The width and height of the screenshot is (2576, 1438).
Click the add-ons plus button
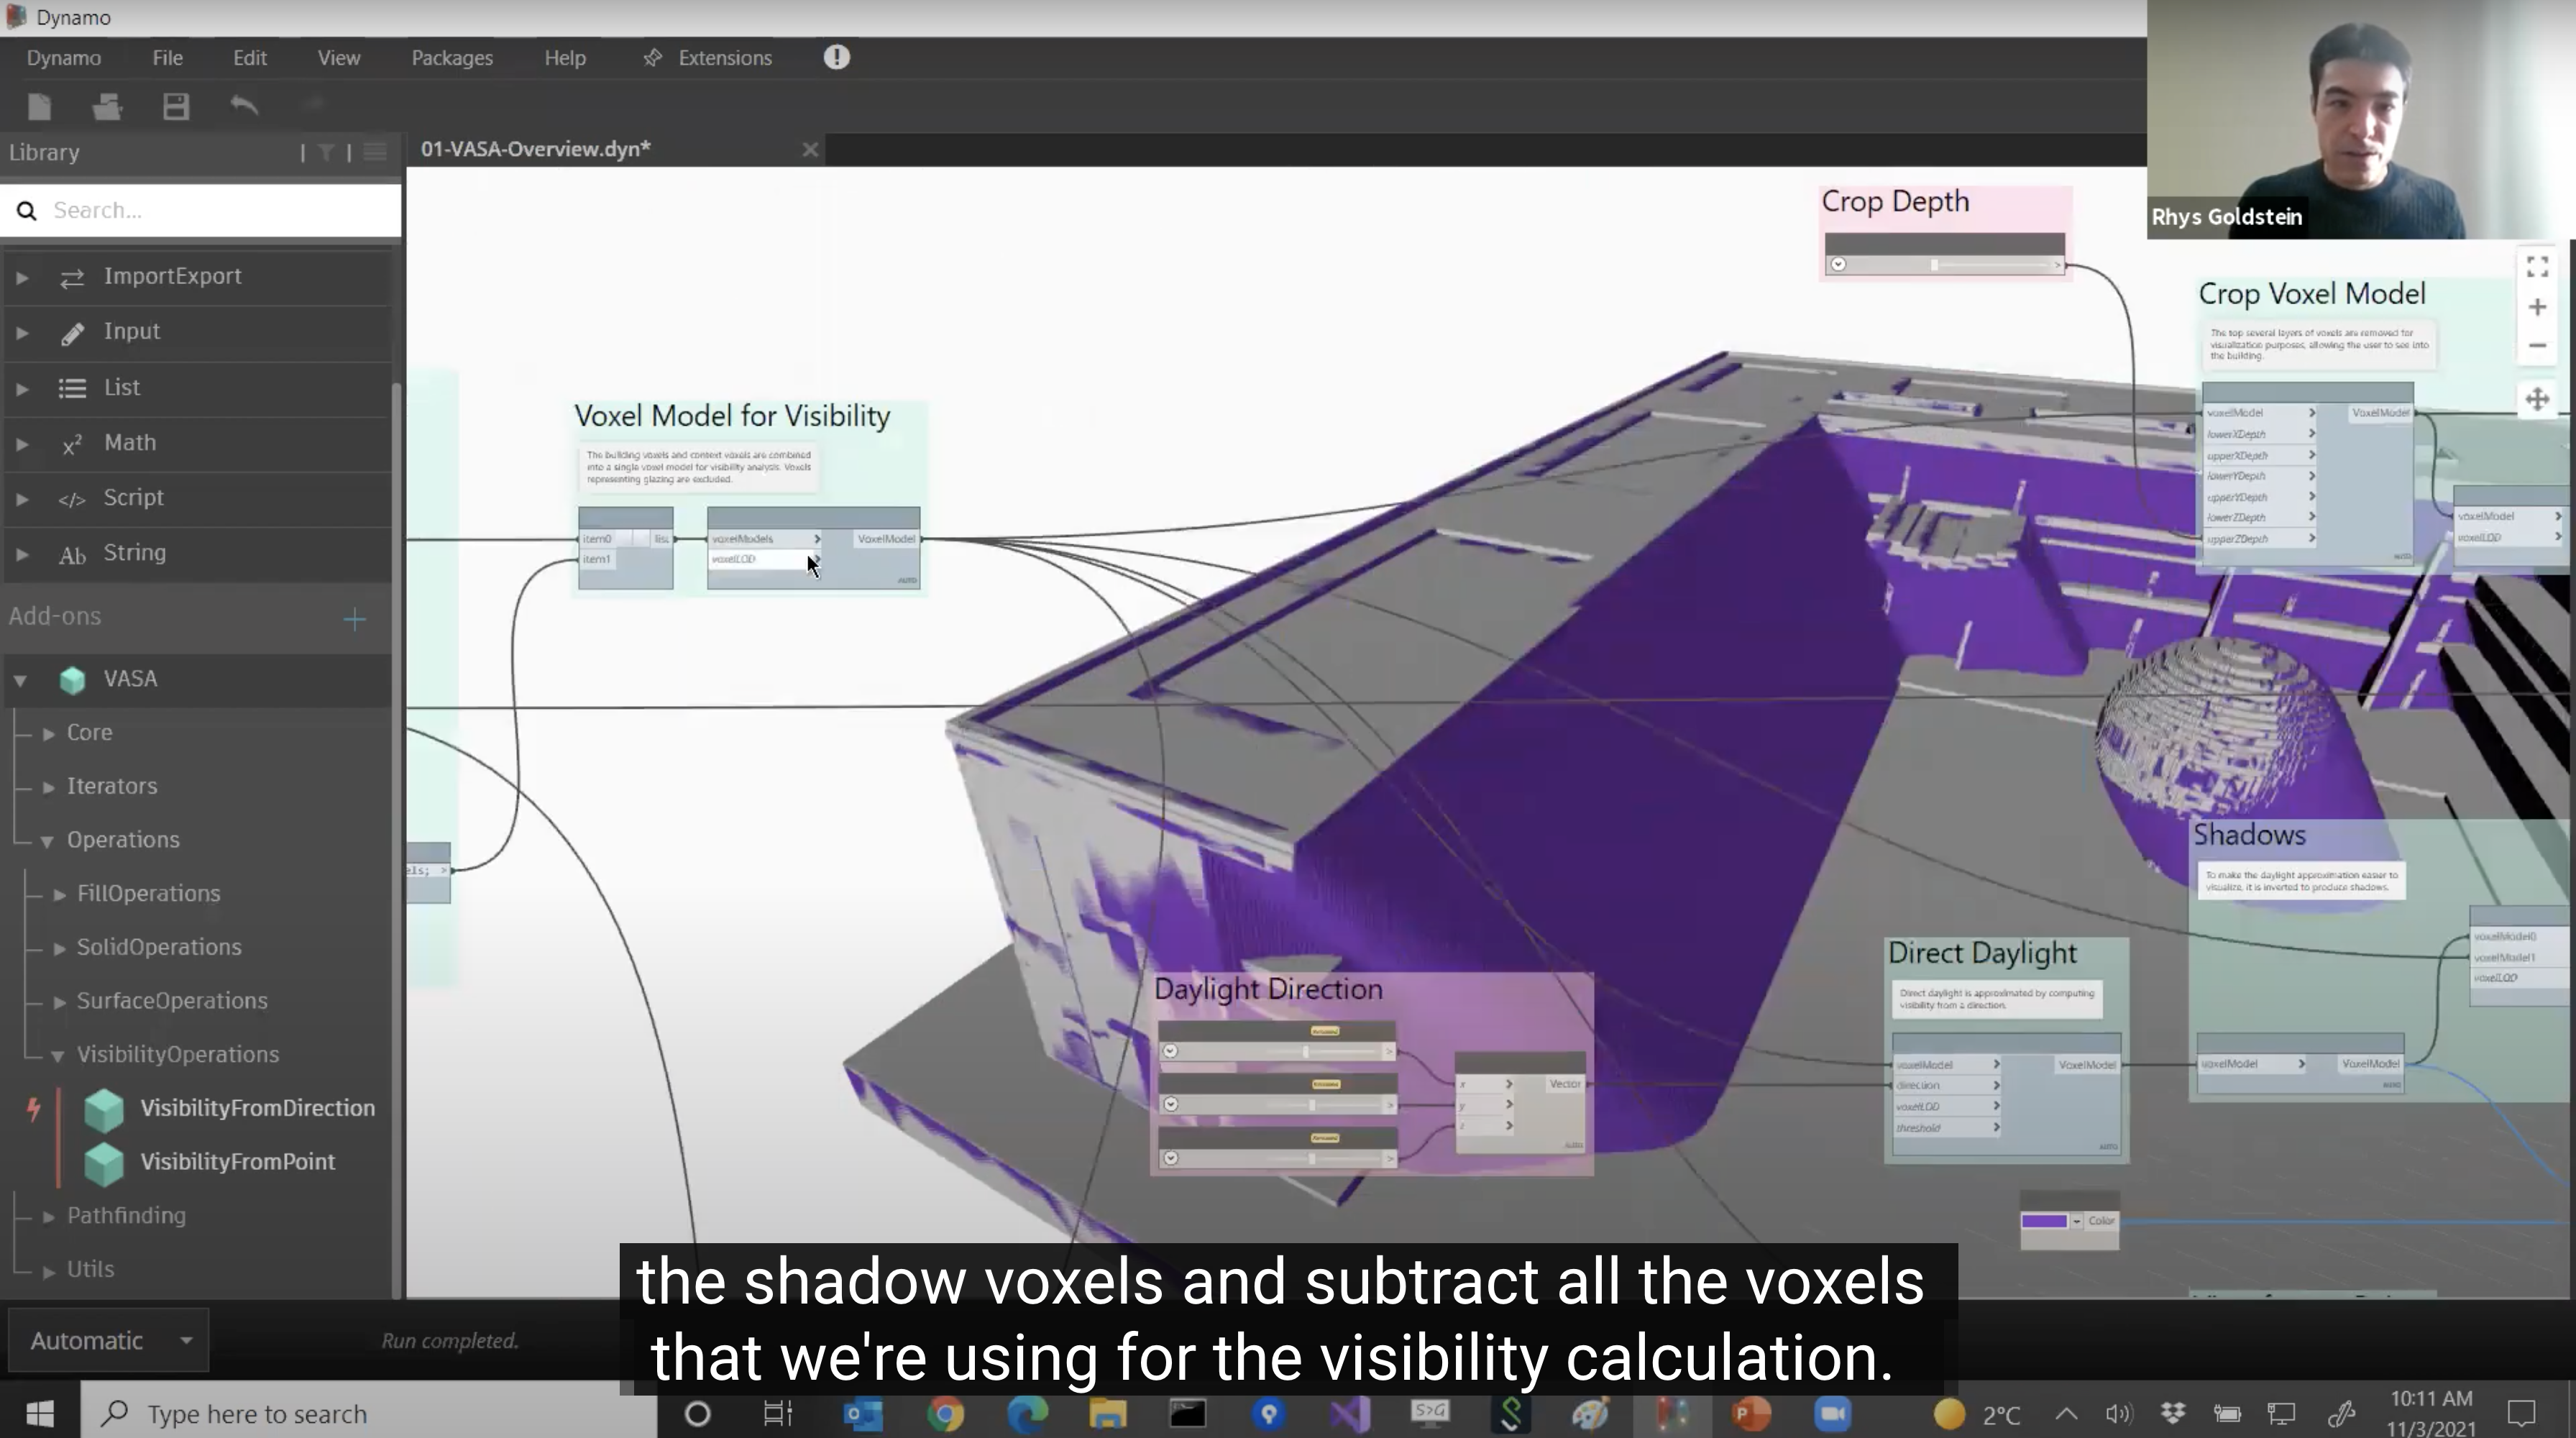(354, 619)
